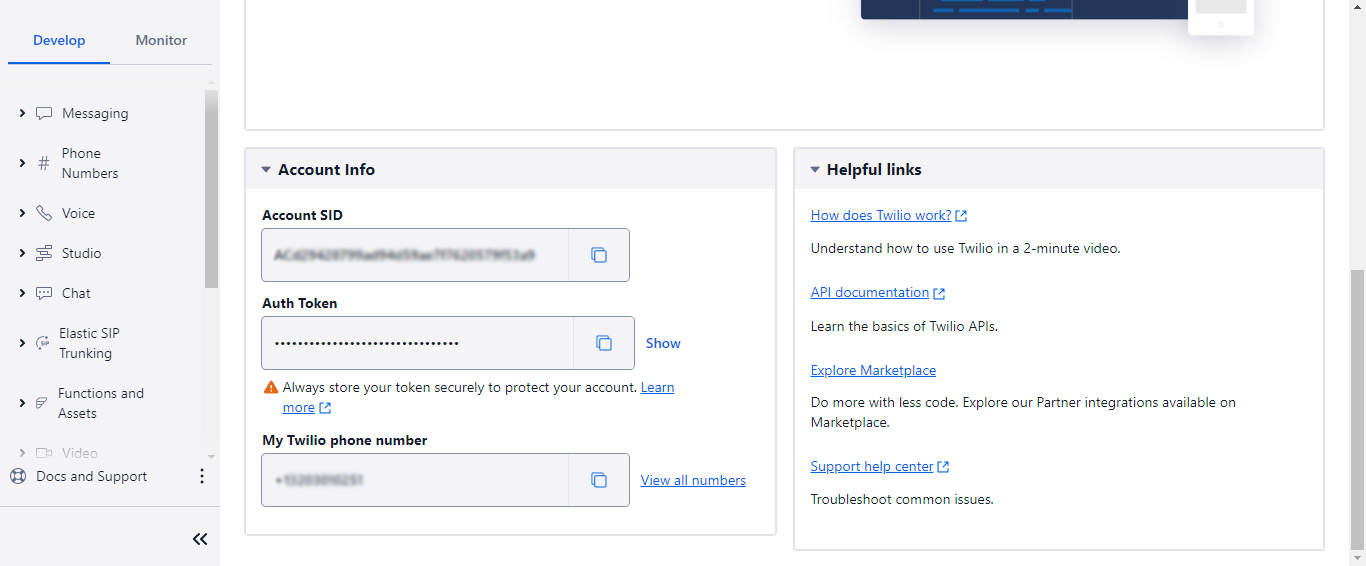Open the three-dot menu beside Docs and Support
Screen dimensions: 1366x566
[201, 476]
